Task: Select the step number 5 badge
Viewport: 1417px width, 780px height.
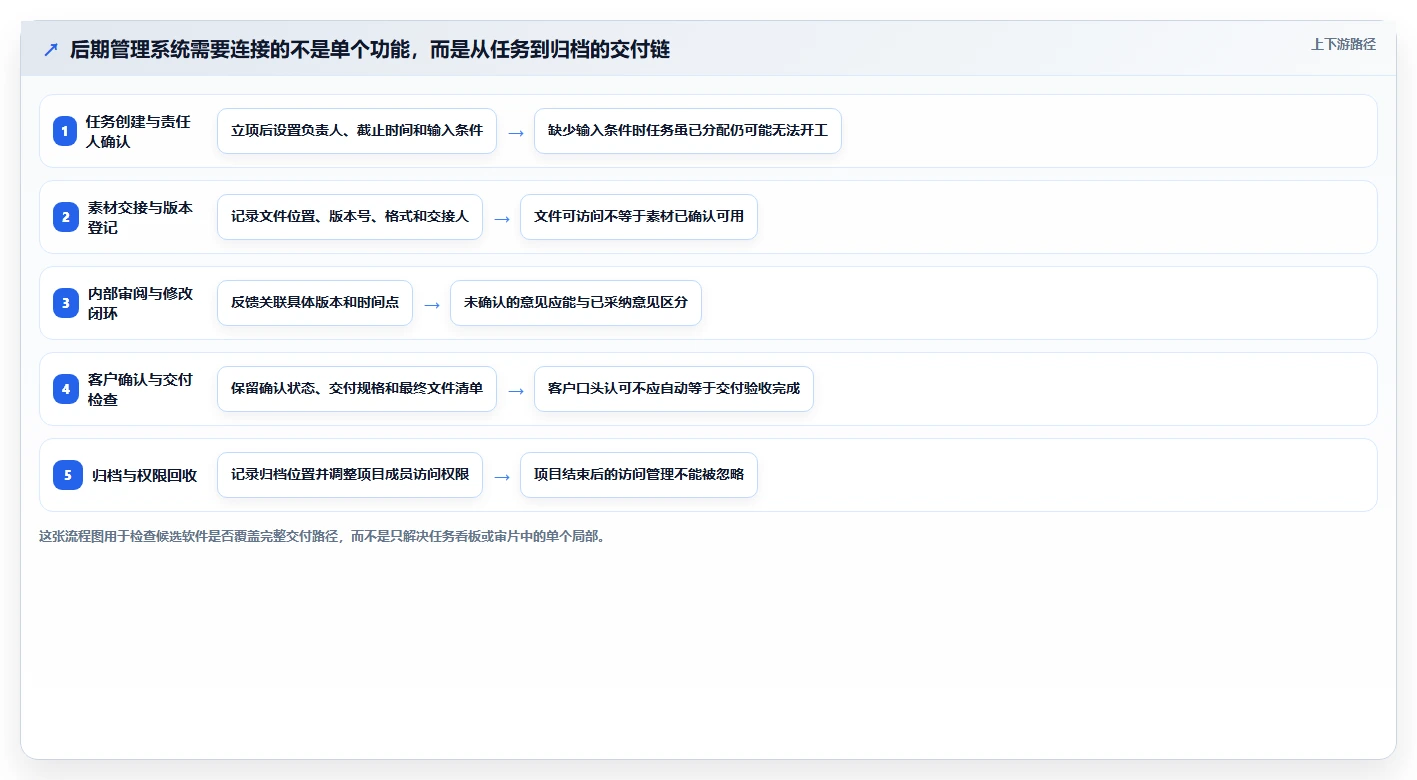Action: point(67,475)
